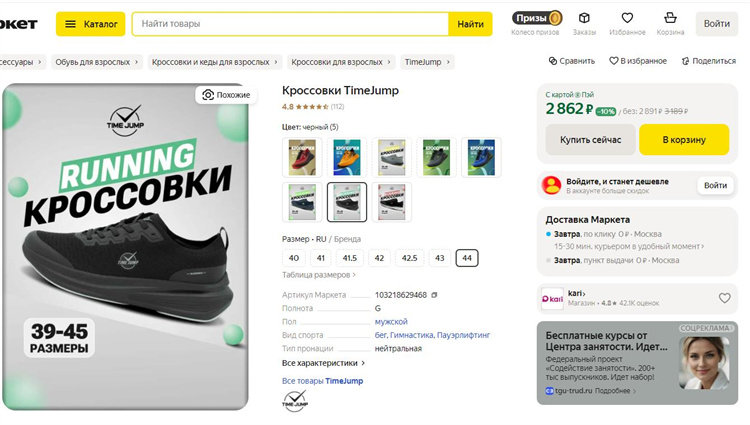Expand Все характеристики
The height and width of the screenshot is (425, 750).
tap(323, 363)
